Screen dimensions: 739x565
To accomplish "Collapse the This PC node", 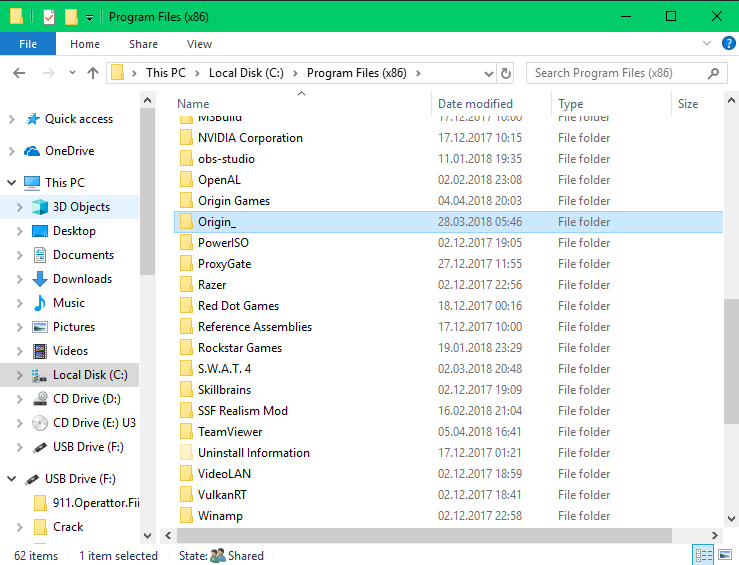I will click(x=12, y=183).
